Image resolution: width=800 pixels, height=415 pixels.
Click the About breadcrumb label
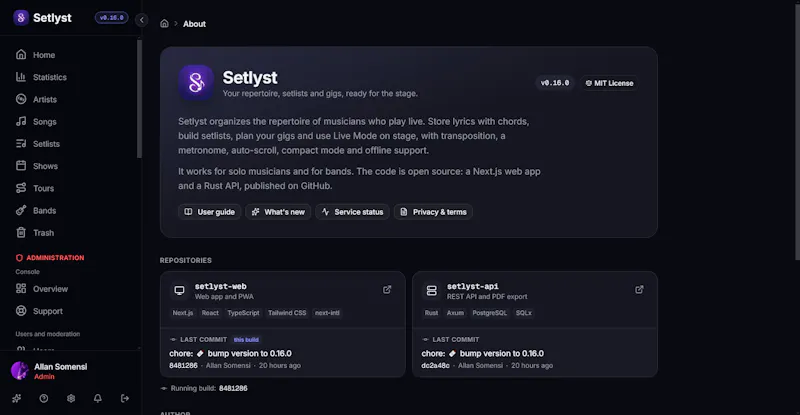194,24
